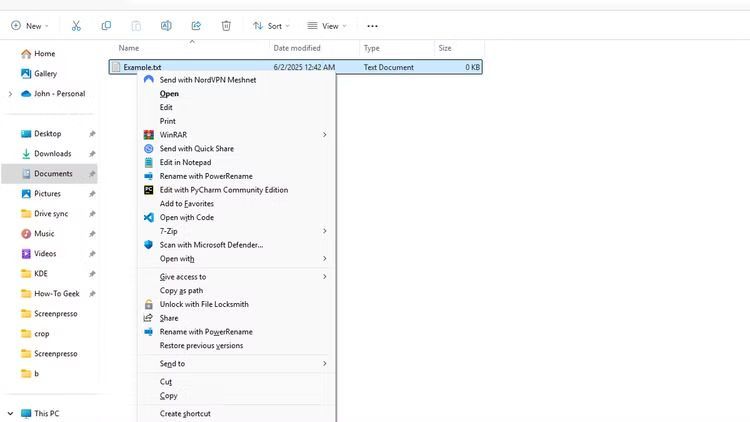
Task: Open the three-dot See more menu
Action: [x=372, y=25]
